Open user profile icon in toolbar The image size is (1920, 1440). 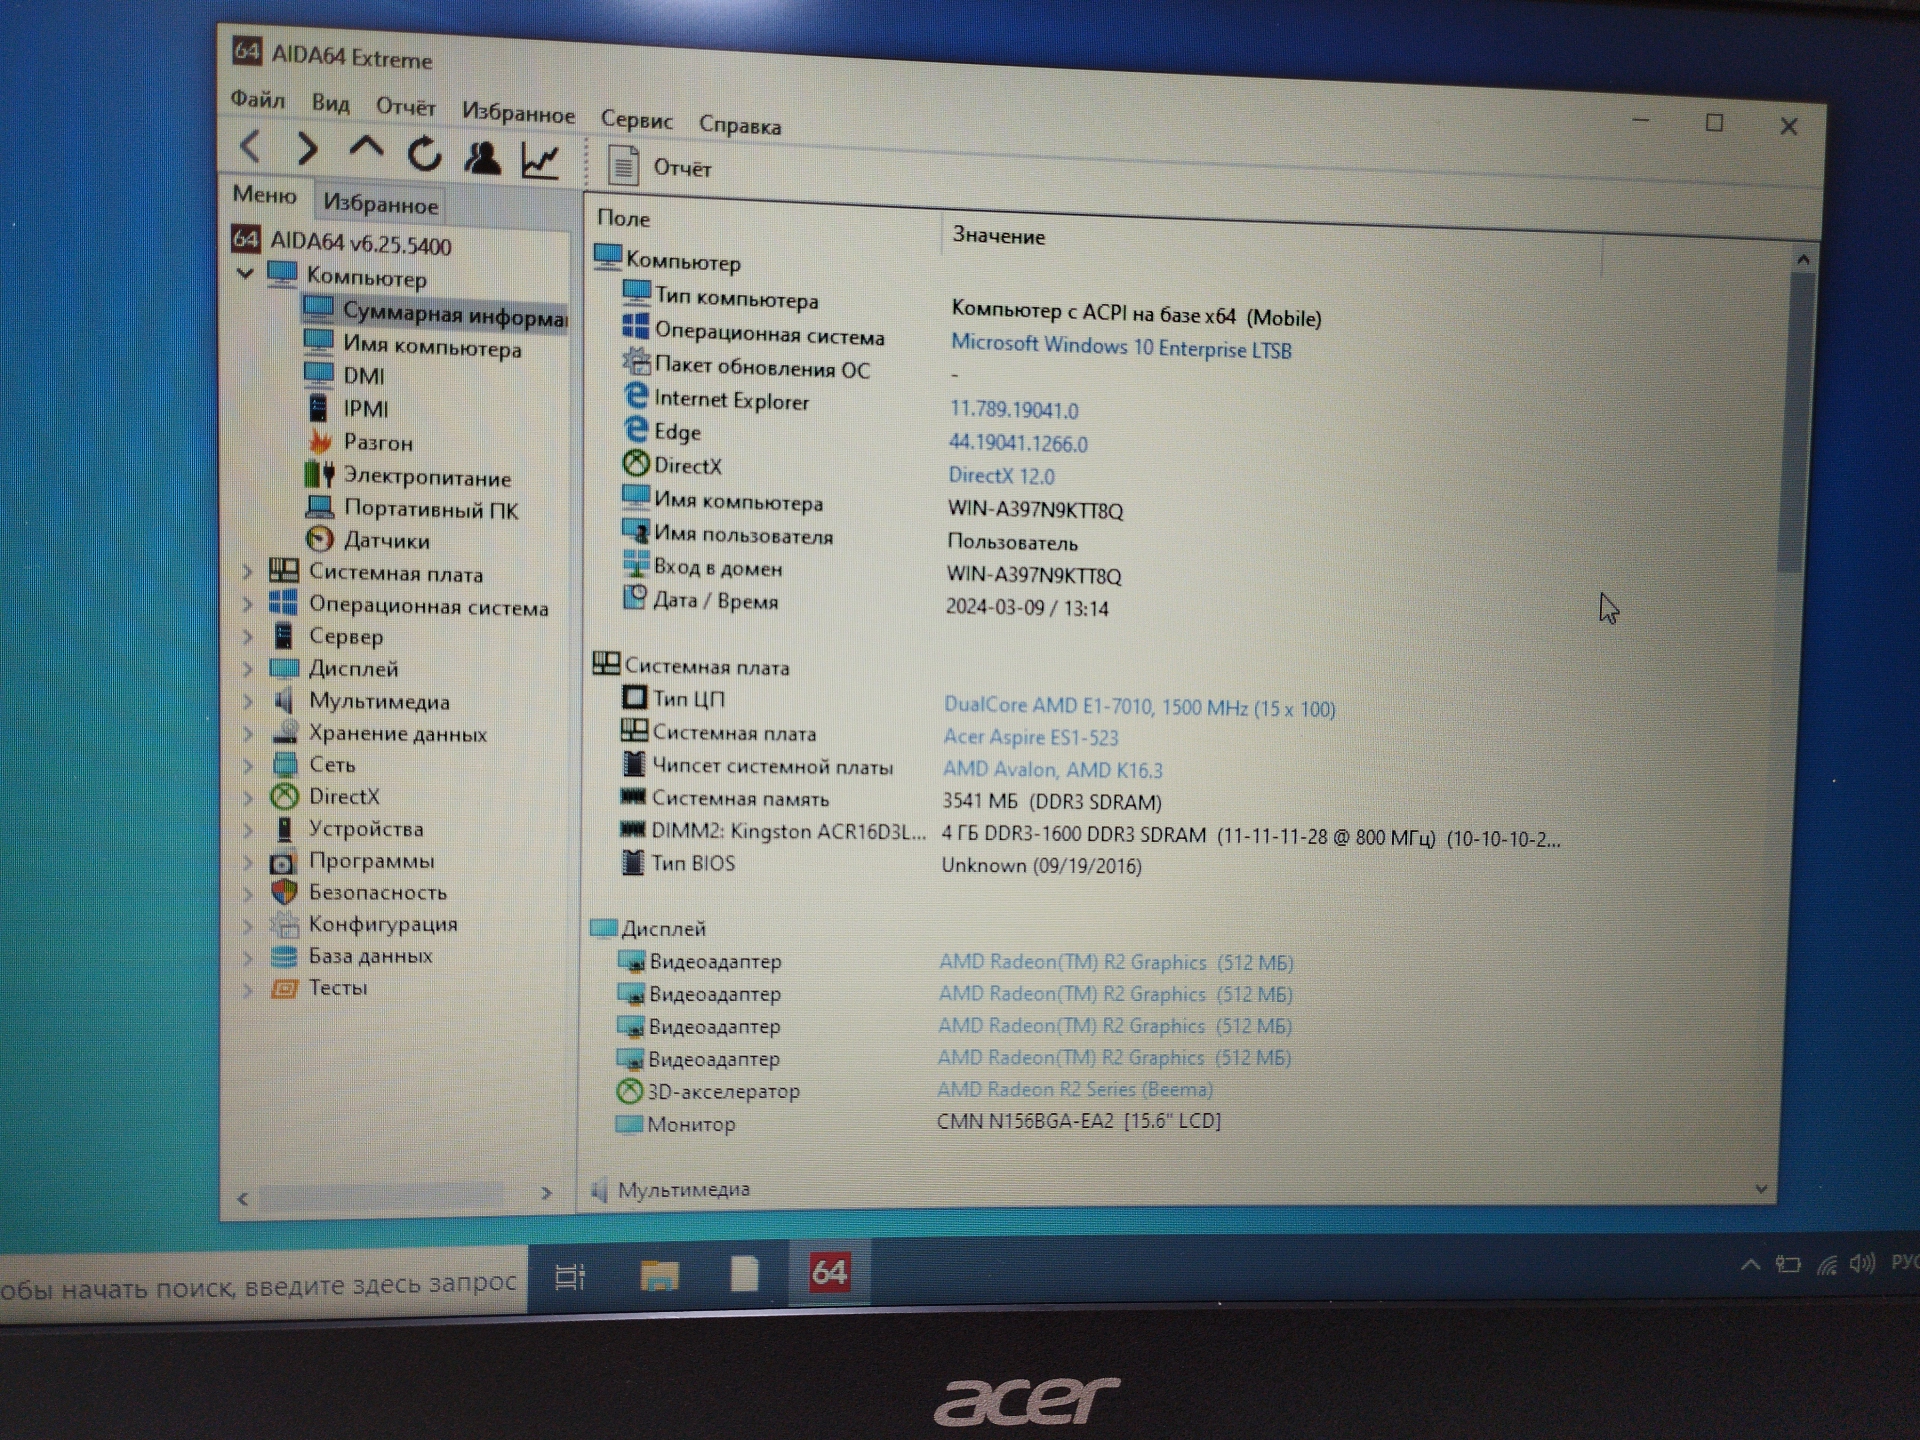click(x=482, y=157)
